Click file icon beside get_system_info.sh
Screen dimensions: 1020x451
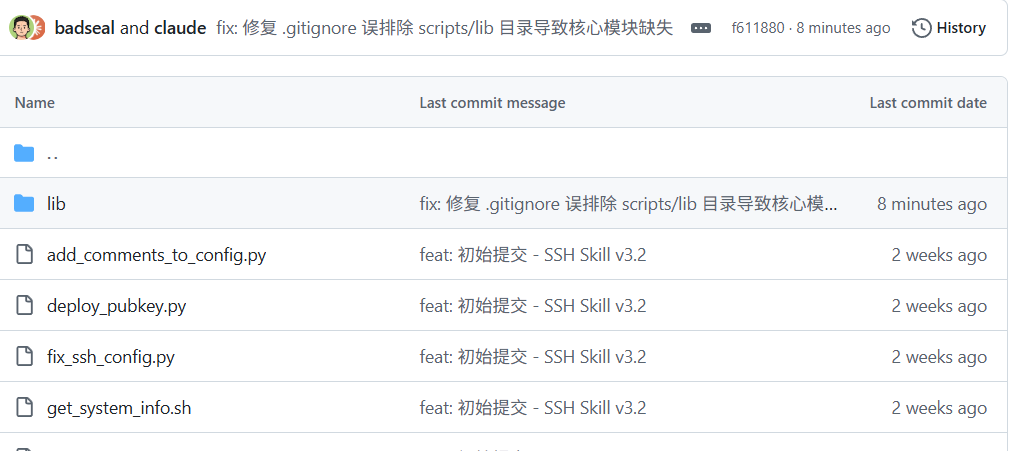pos(24,407)
